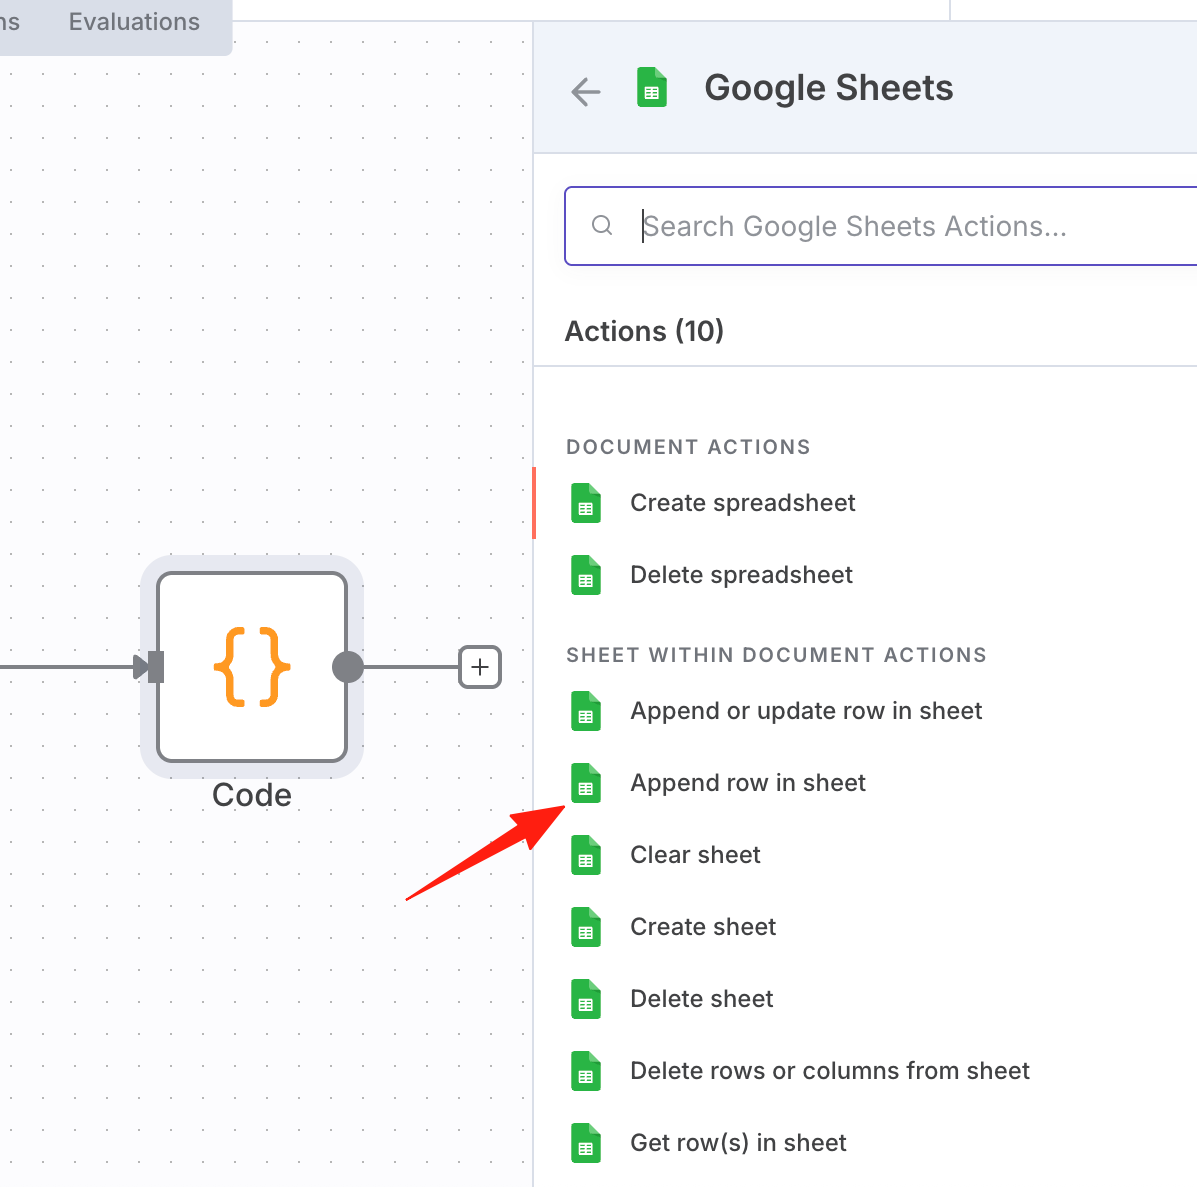This screenshot has height=1188, width=1198.
Task: Click the sheet icon beside Create spreadsheet
Action: point(586,503)
